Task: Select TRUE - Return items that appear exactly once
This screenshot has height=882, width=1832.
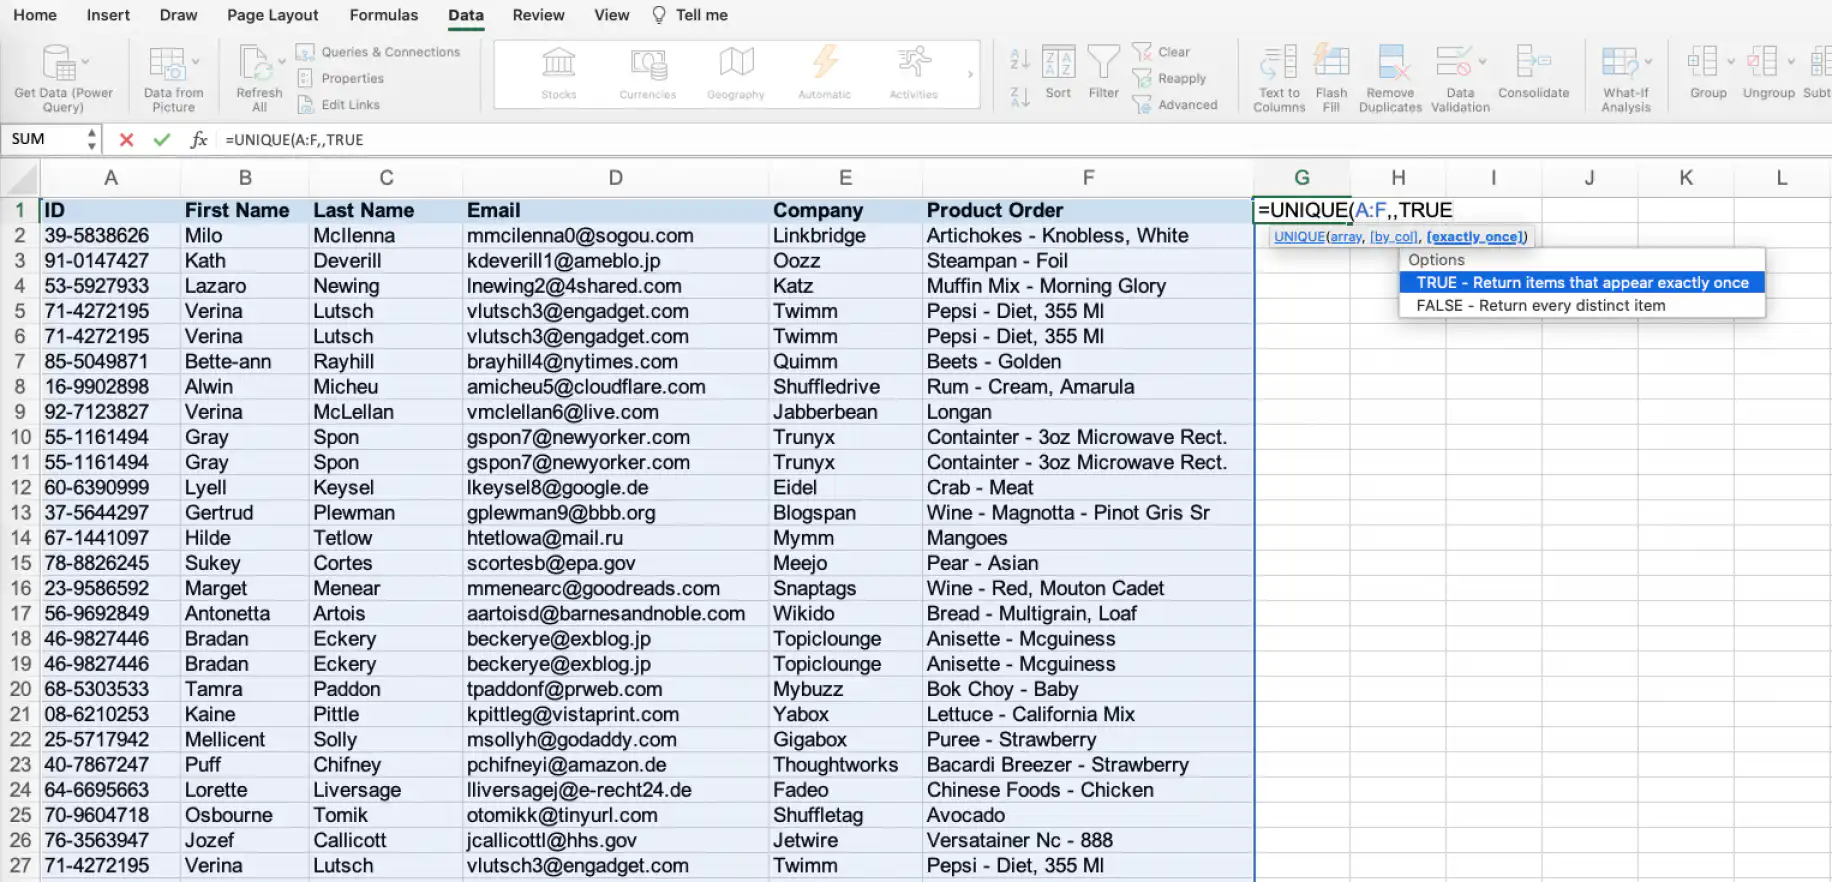Action: (1582, 283)
